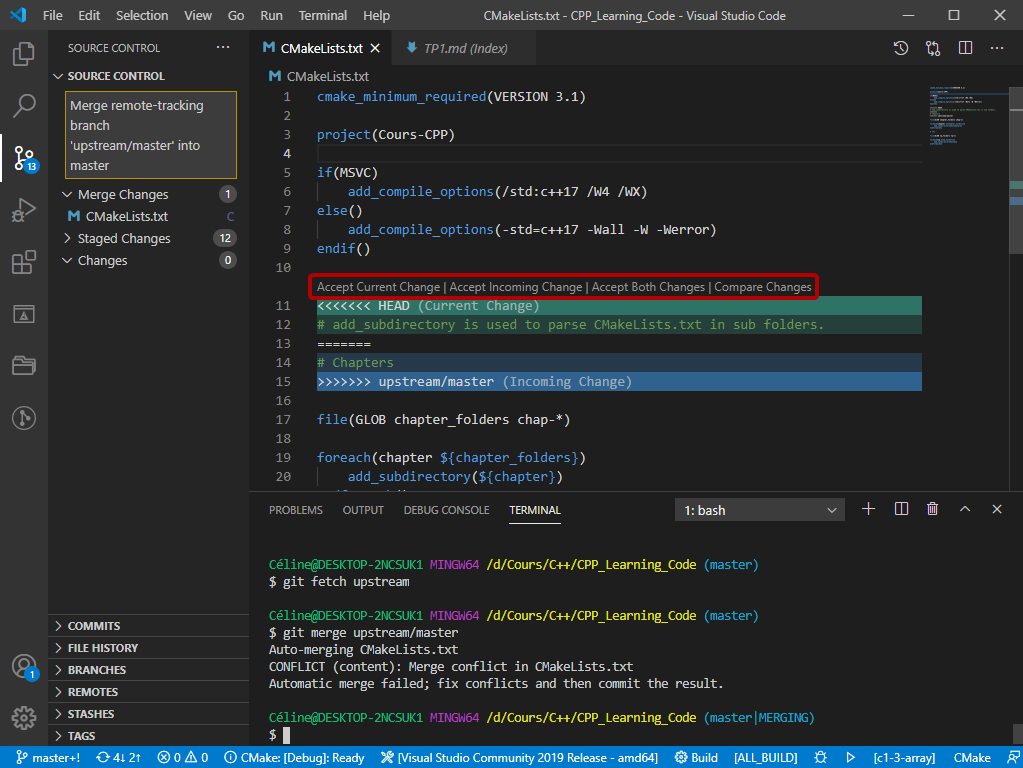
Task: Click the commit message input box
Action: pyautogui.click(x=151, y=135)
